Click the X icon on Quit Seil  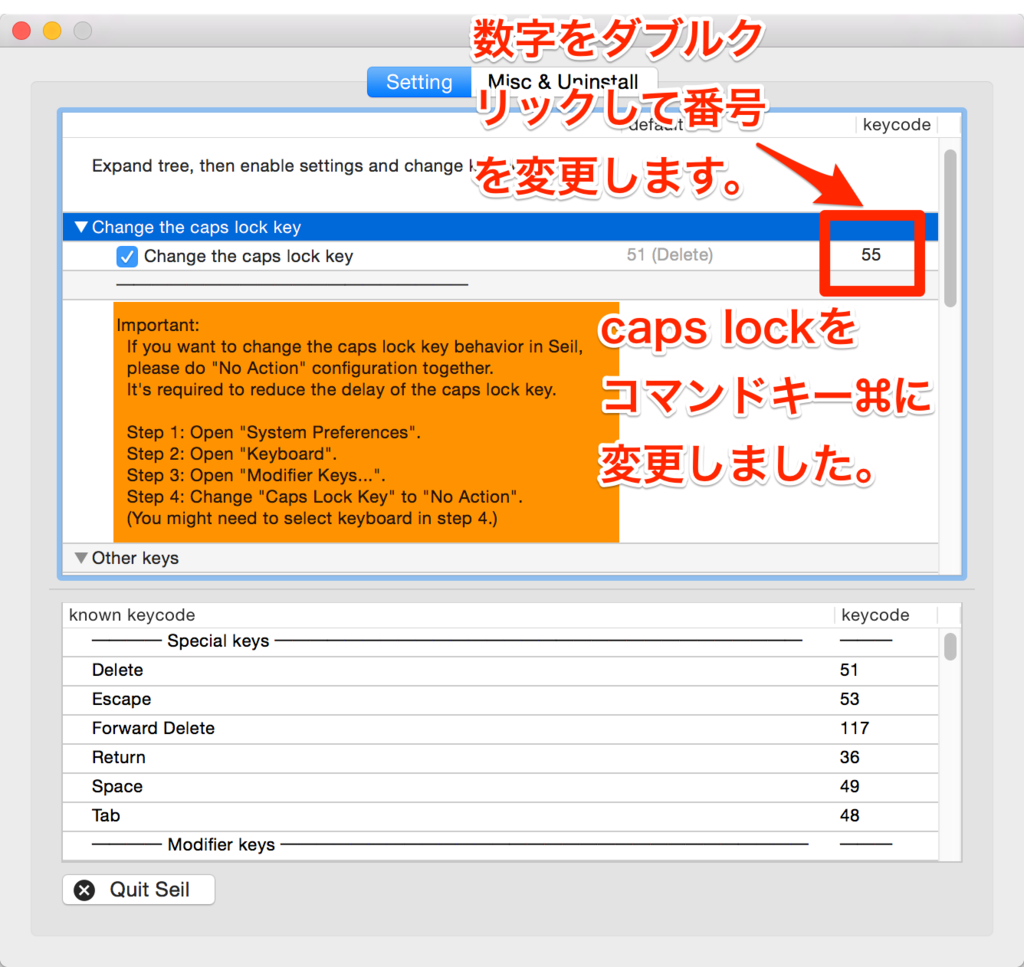tap(84, 890)
